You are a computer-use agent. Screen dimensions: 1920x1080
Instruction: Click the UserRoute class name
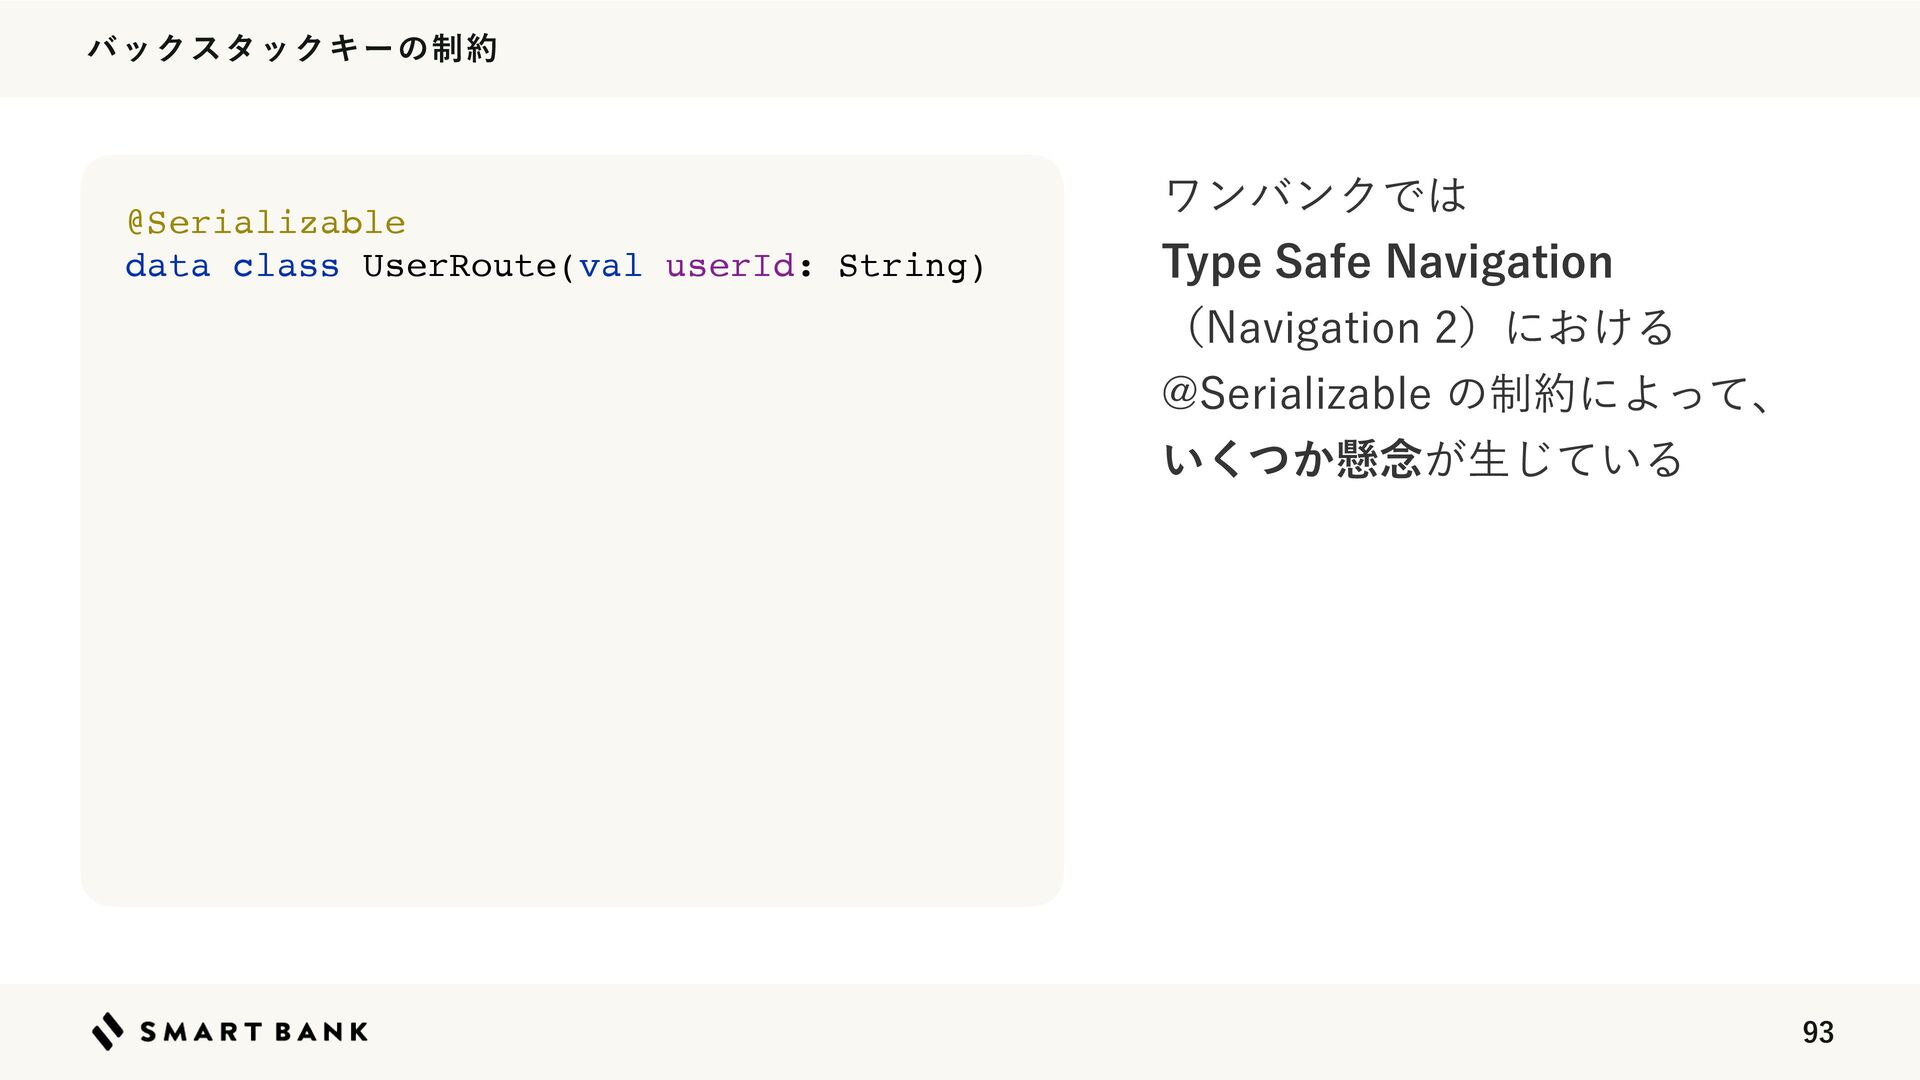(x=459, y=266)
